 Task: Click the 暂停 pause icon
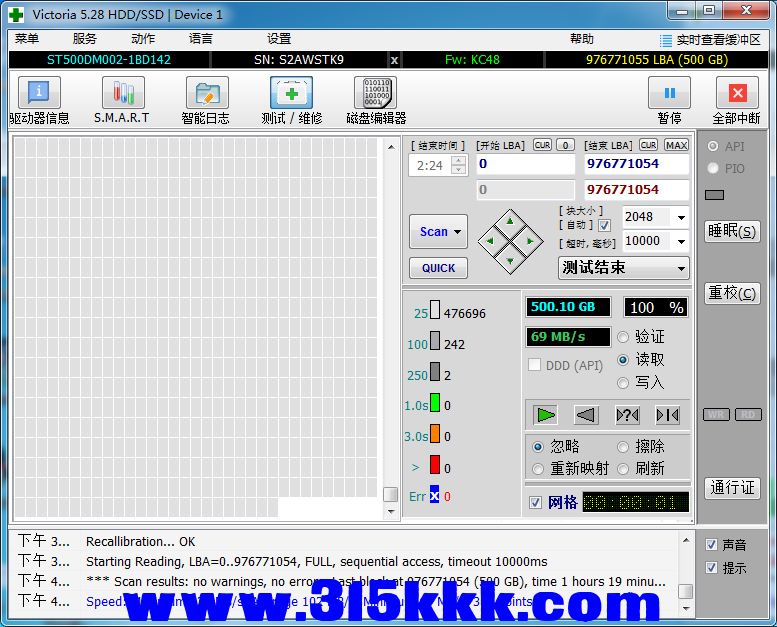pyautogui.click(x=669, y=94)
